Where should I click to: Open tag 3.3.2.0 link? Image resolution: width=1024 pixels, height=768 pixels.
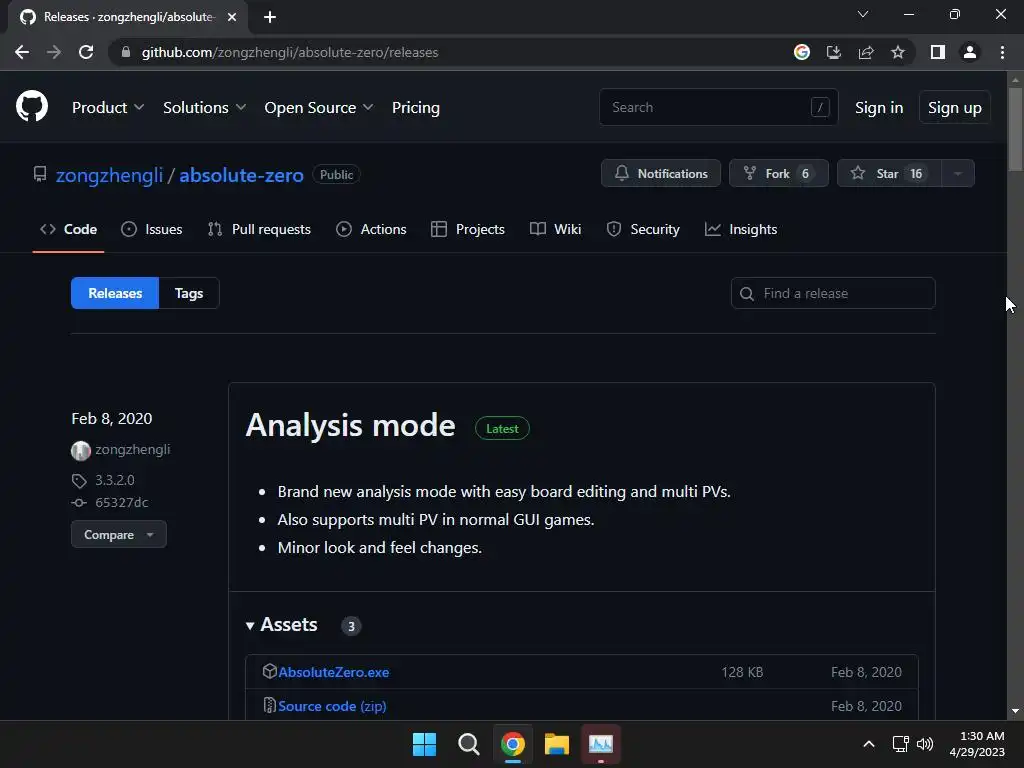115,480
